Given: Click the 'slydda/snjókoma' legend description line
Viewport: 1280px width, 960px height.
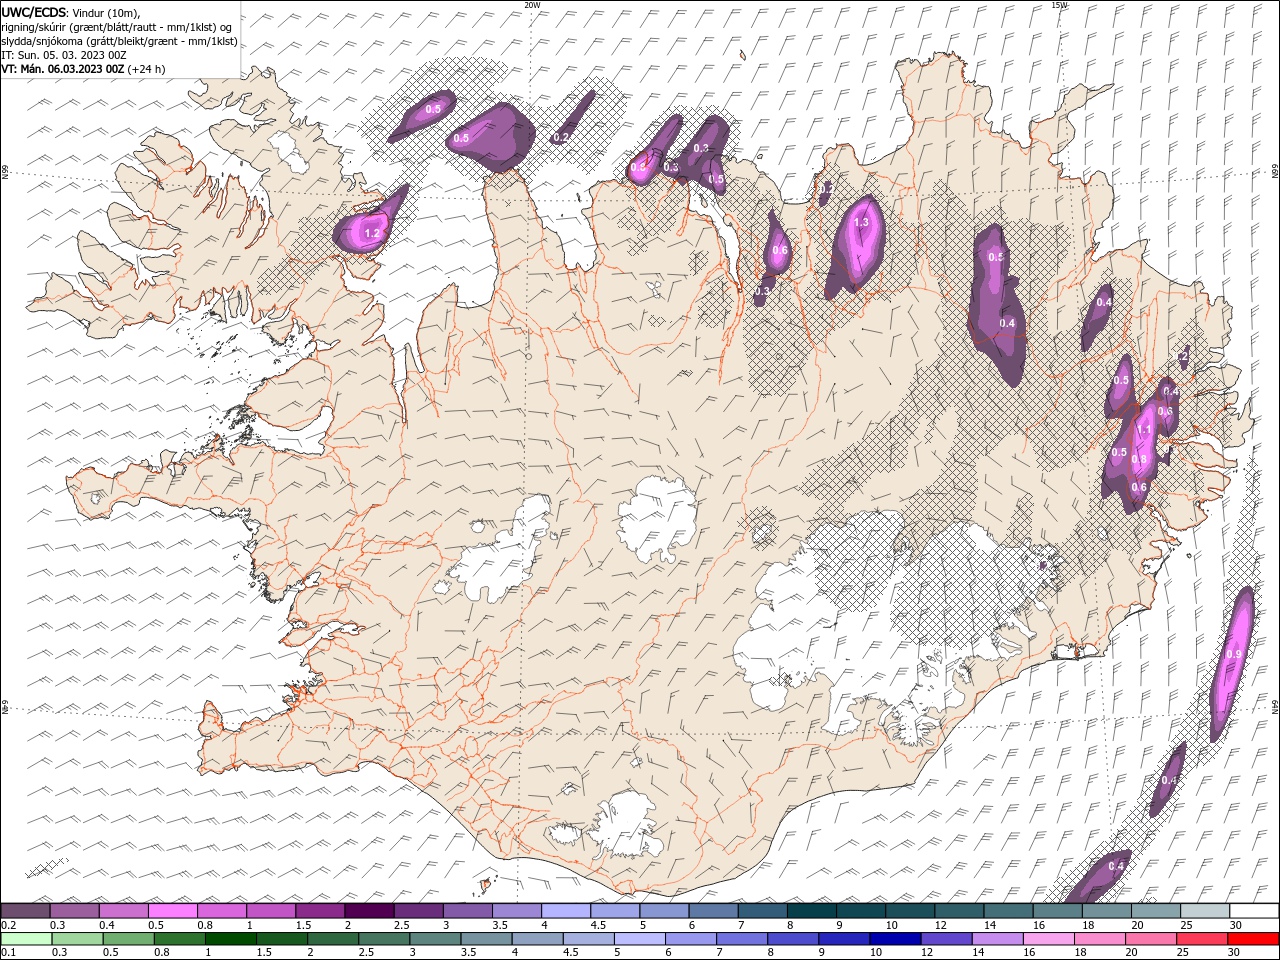Looking at the screenshot, I should [119, 41].
